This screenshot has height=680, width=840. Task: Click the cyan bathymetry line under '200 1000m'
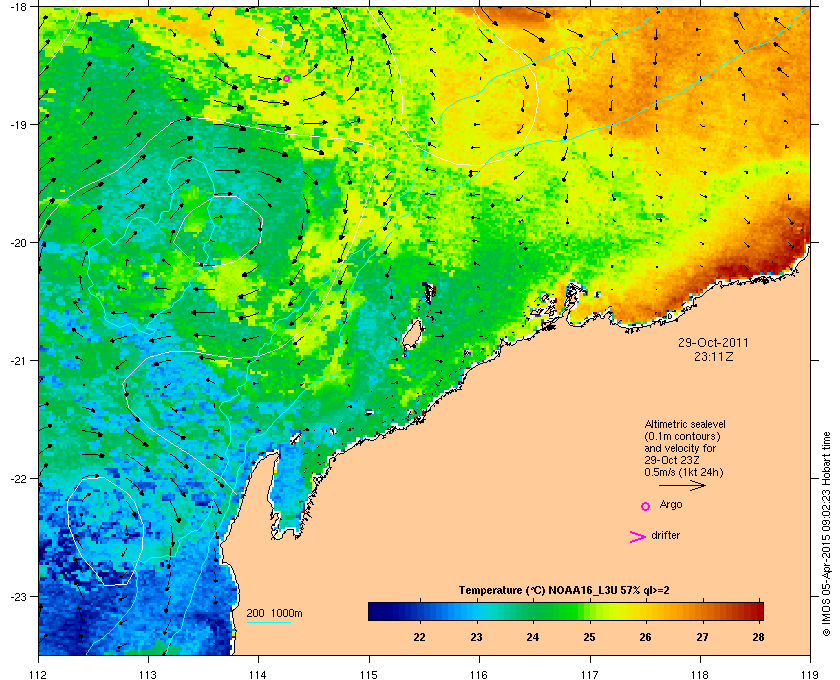(268, 622)
